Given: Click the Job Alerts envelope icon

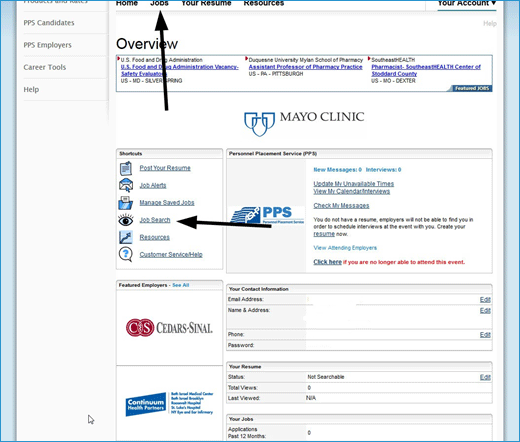Looking at the screenshot, I should [126, 185].
